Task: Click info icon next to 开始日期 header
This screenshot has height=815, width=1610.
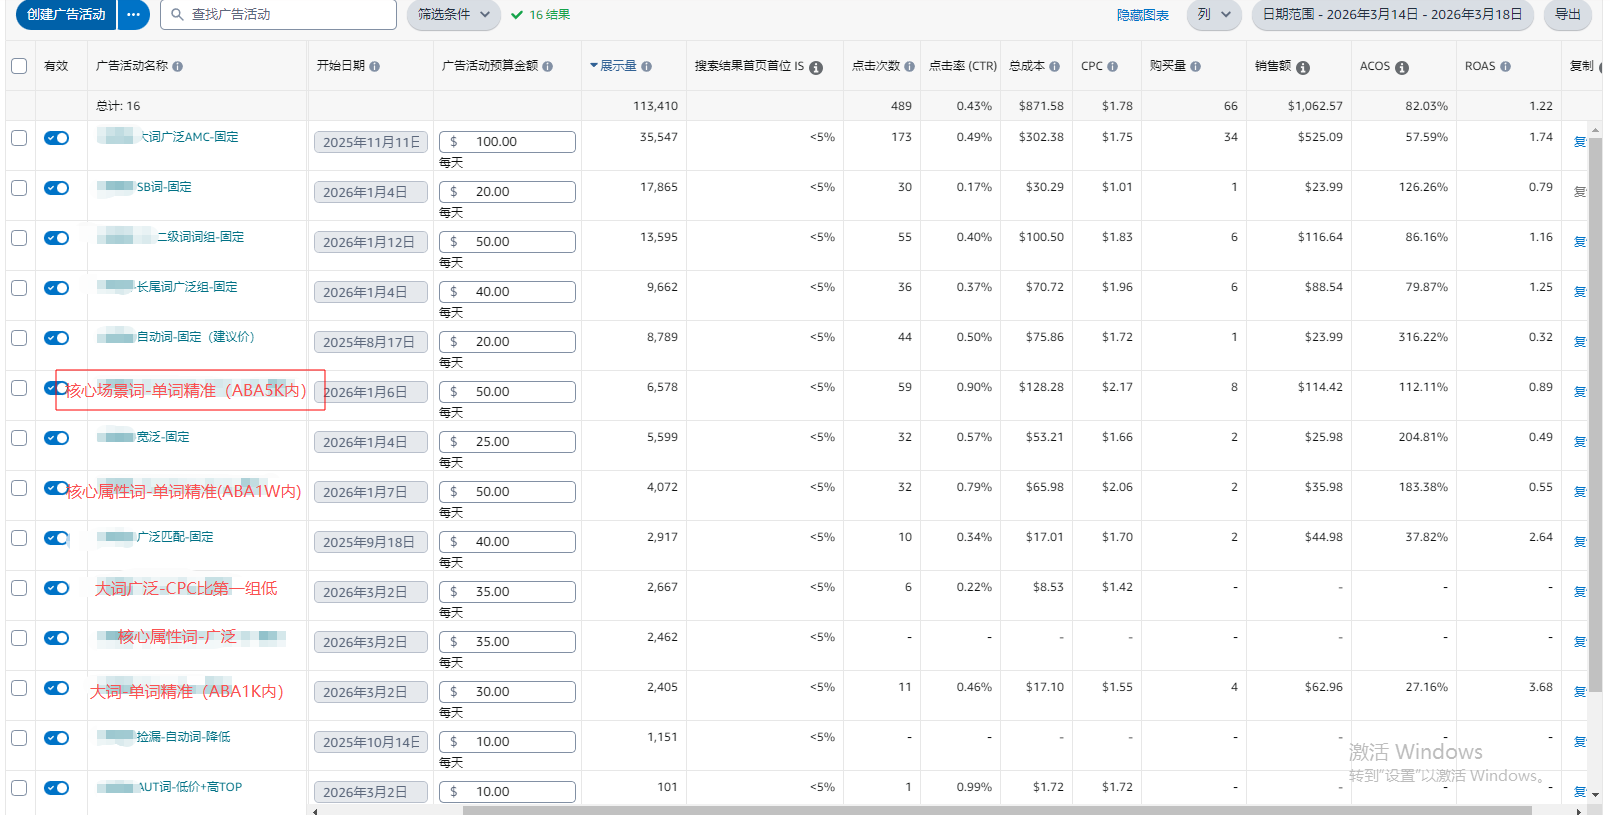Action: coord(375,67)
